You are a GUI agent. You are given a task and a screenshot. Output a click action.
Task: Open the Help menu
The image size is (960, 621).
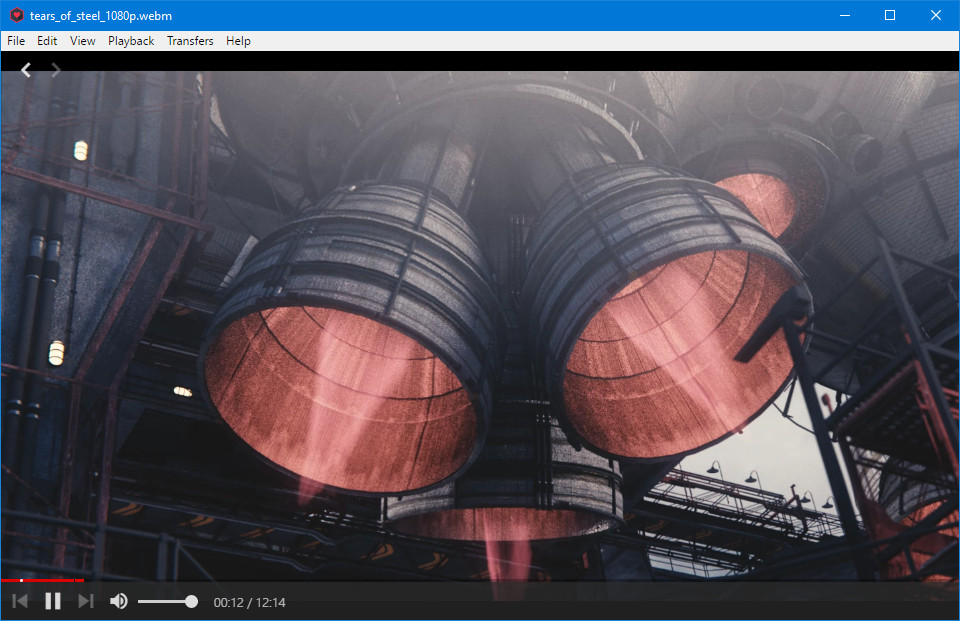238,41
